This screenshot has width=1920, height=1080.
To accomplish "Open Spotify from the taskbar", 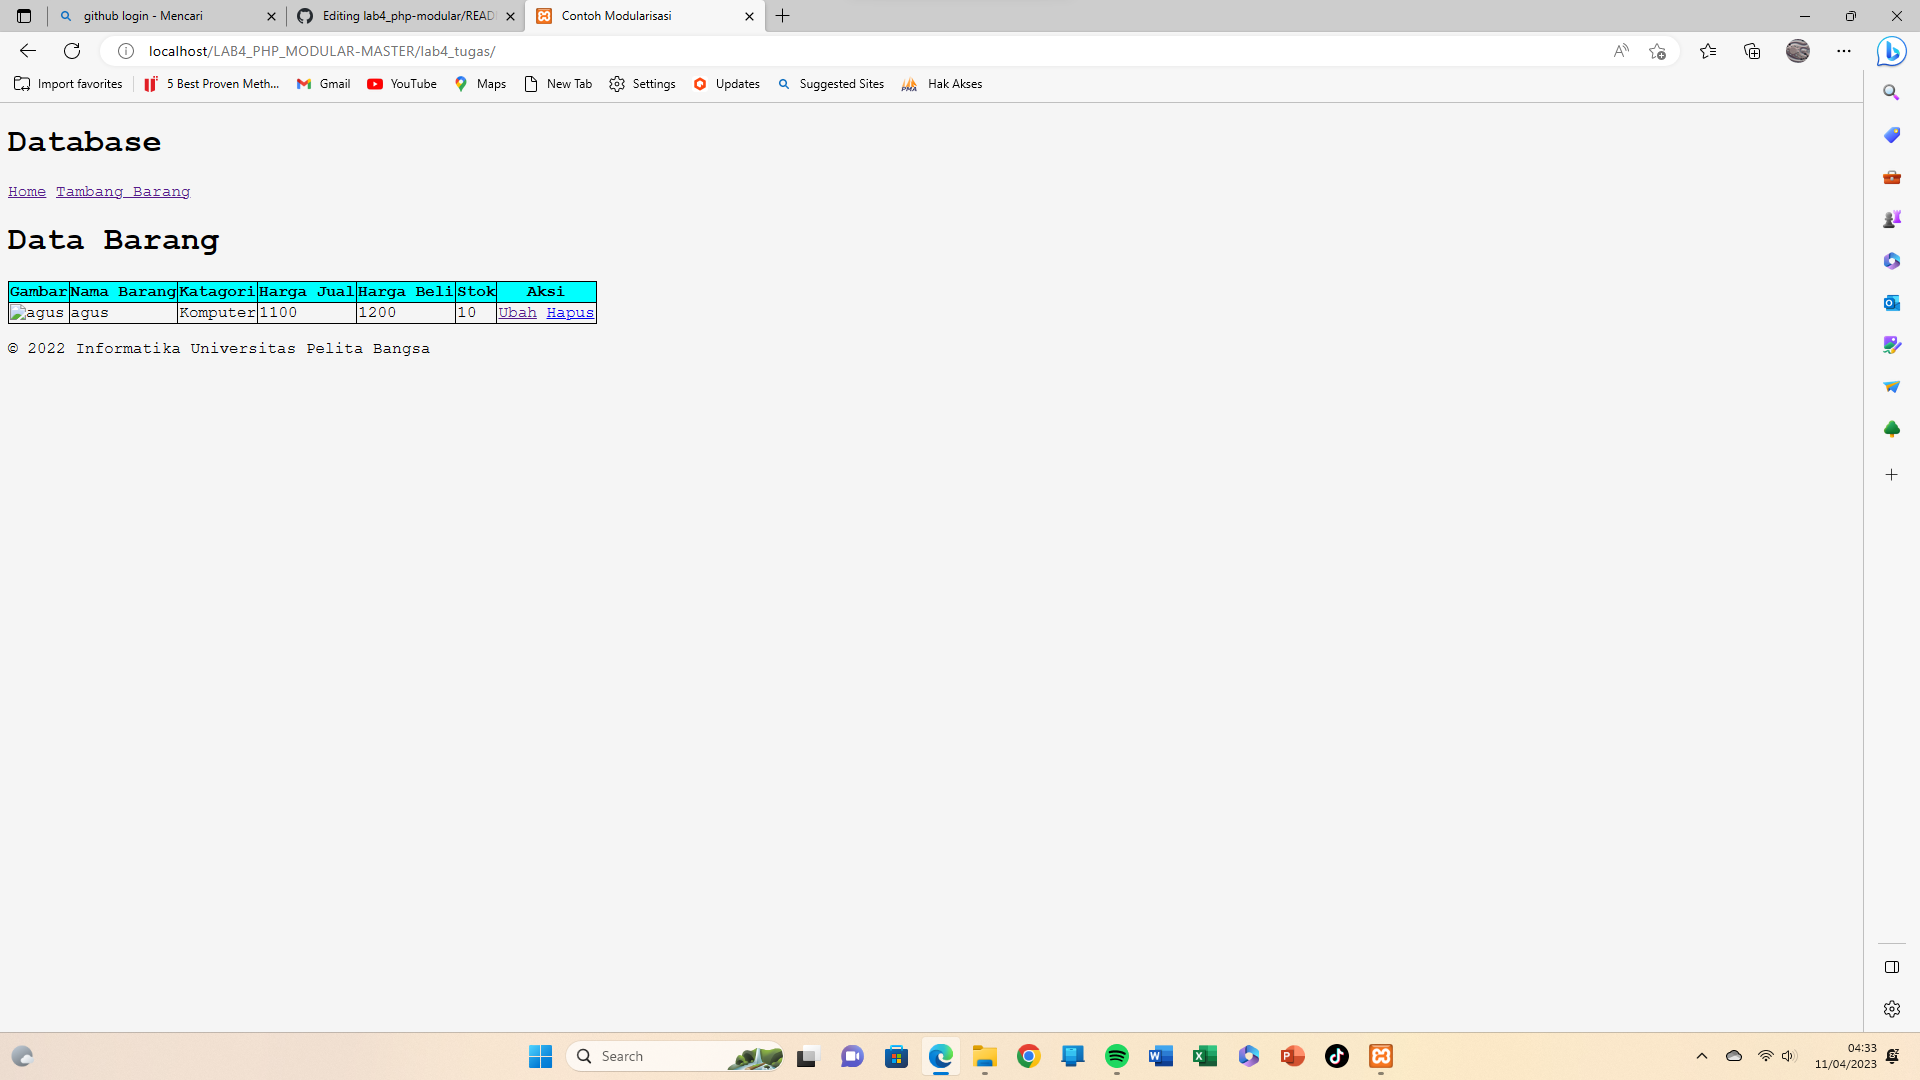I will (x=1118, y=1056).
